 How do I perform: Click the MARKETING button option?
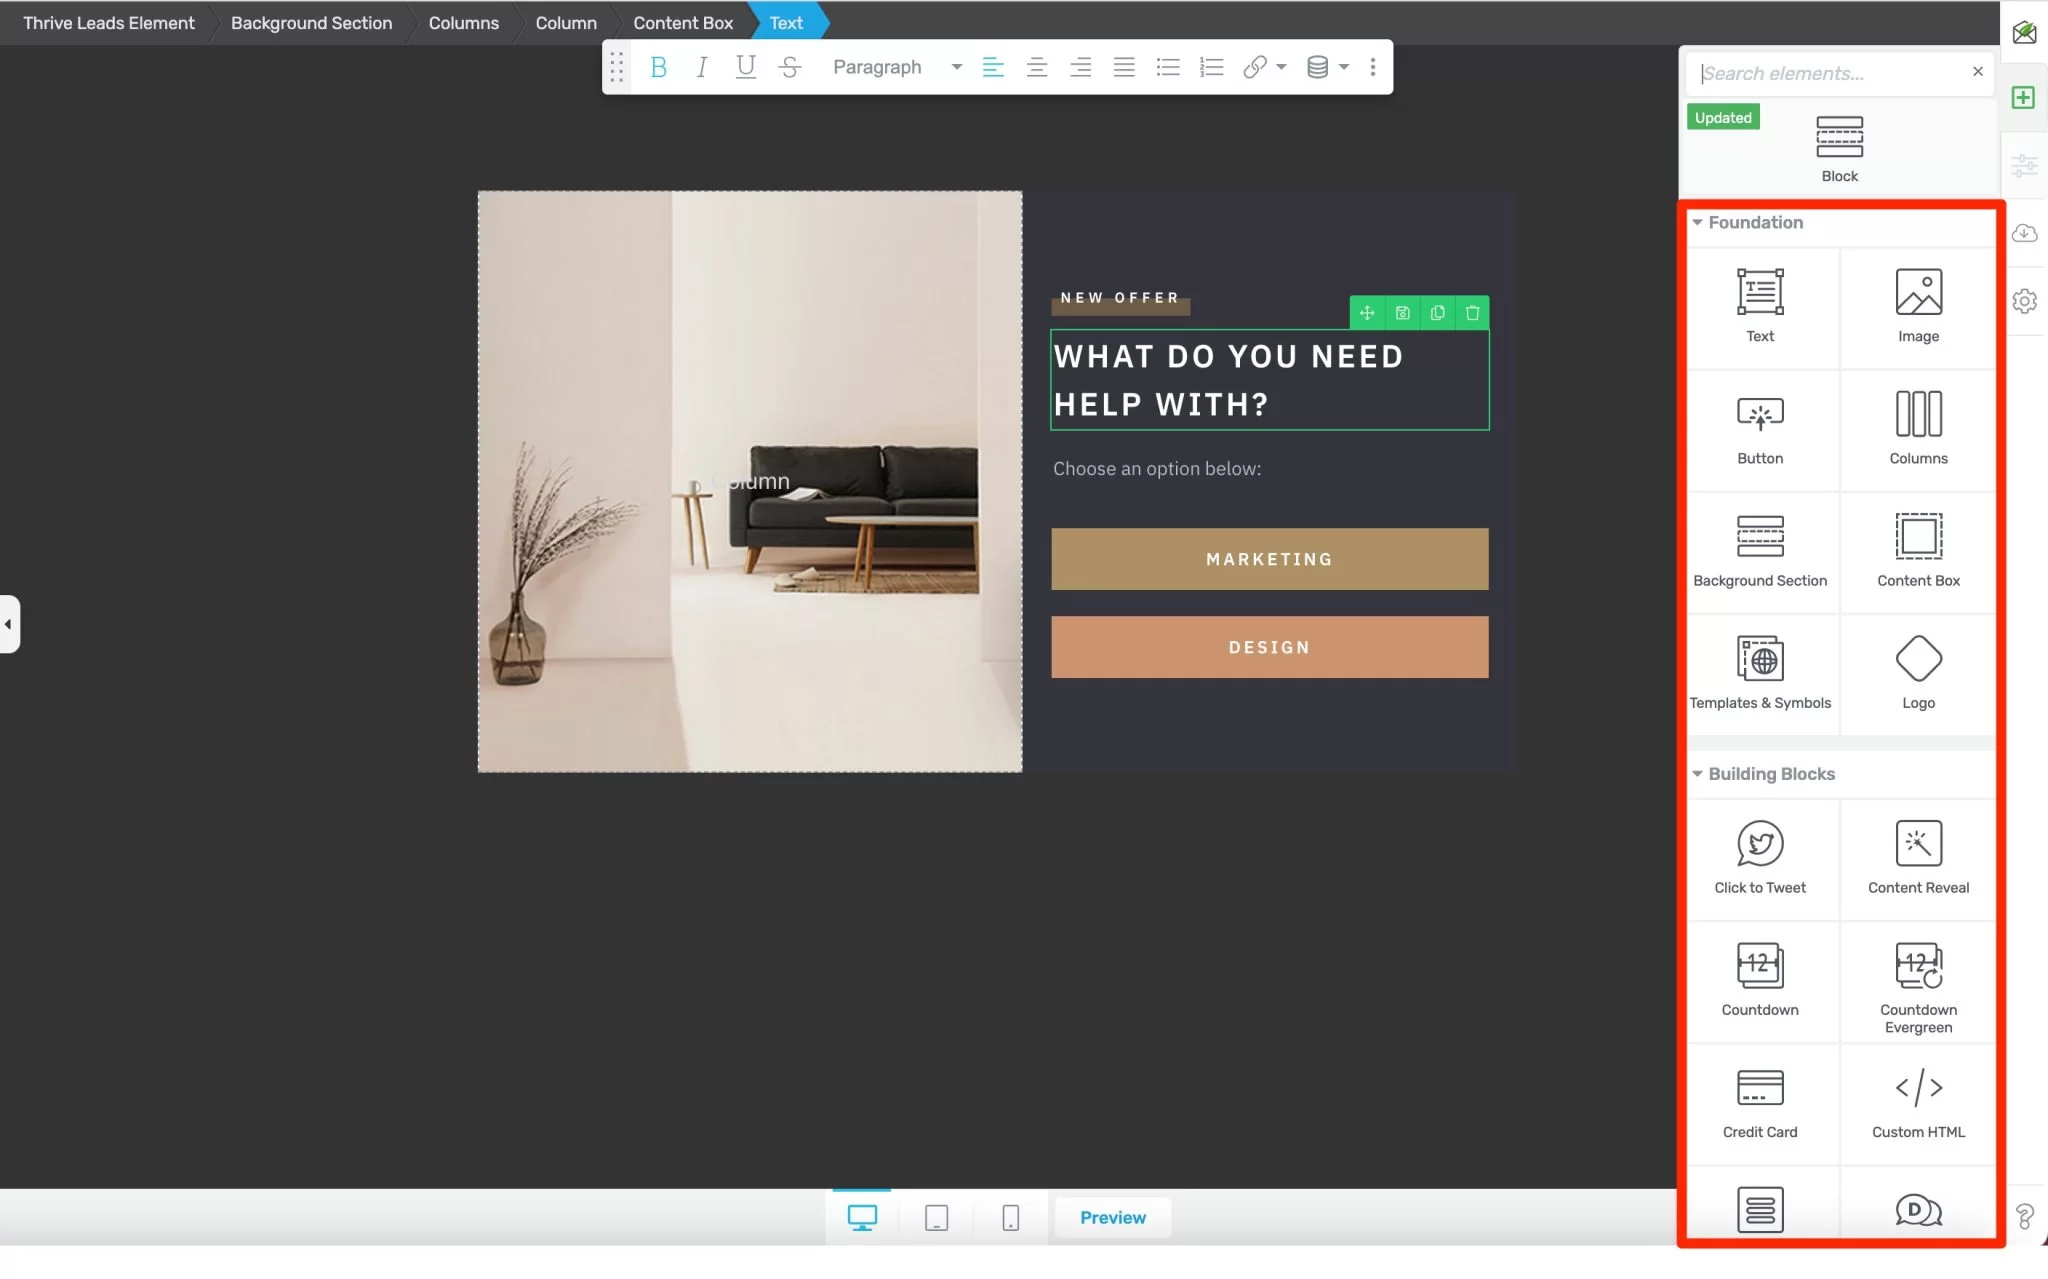(1270, 558)
